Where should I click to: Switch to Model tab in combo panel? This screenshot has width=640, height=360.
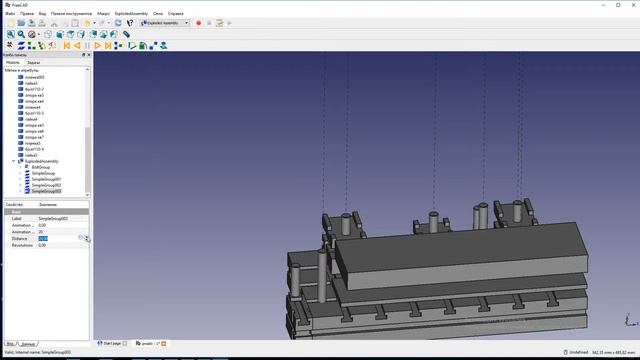point(13,62)
